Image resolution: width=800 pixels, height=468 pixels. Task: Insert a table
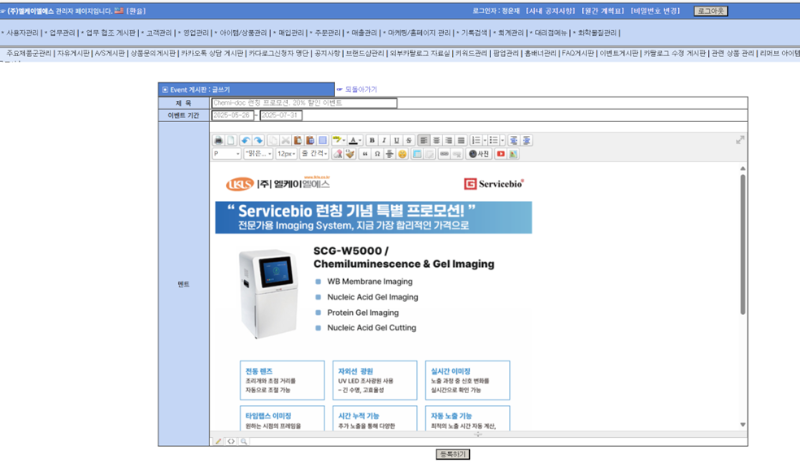416,154
